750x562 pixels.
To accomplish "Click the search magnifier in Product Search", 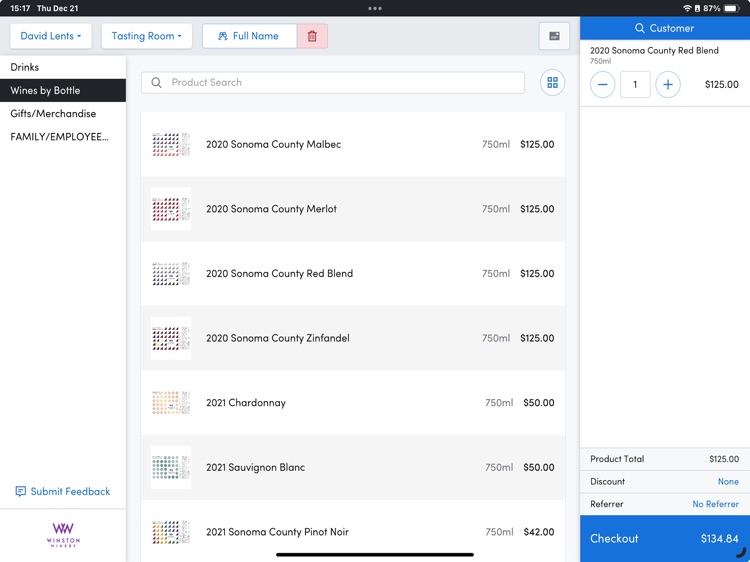I will coord(156,83).
